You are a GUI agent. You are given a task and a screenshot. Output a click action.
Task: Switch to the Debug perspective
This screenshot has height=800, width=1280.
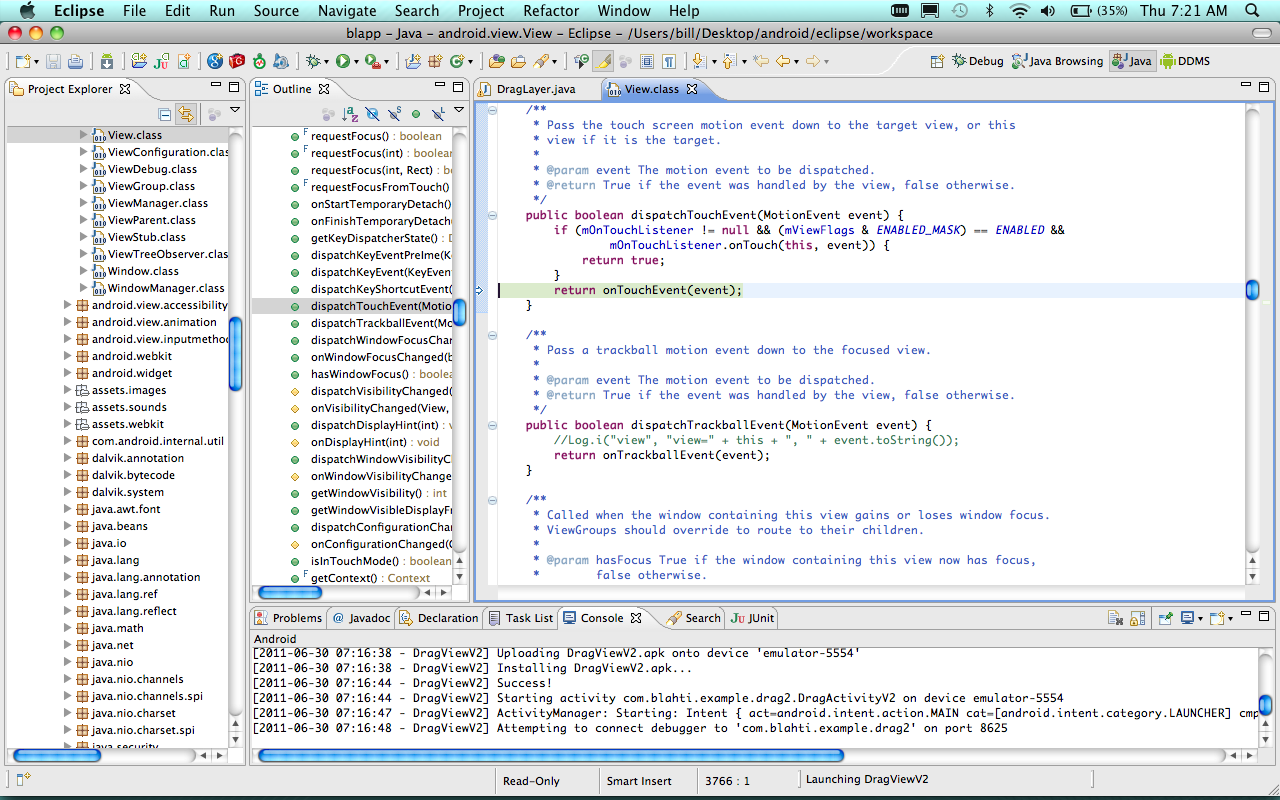coord(977,61)
